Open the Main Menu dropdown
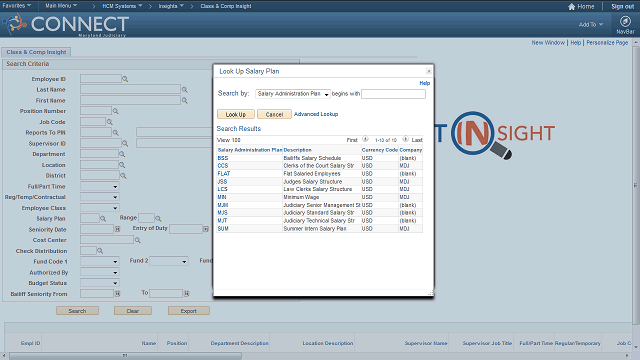 [61, 6]
